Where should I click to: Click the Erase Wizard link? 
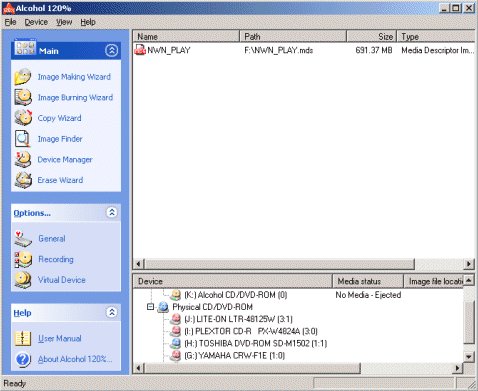pyautogui.click(x=60, y=180)
